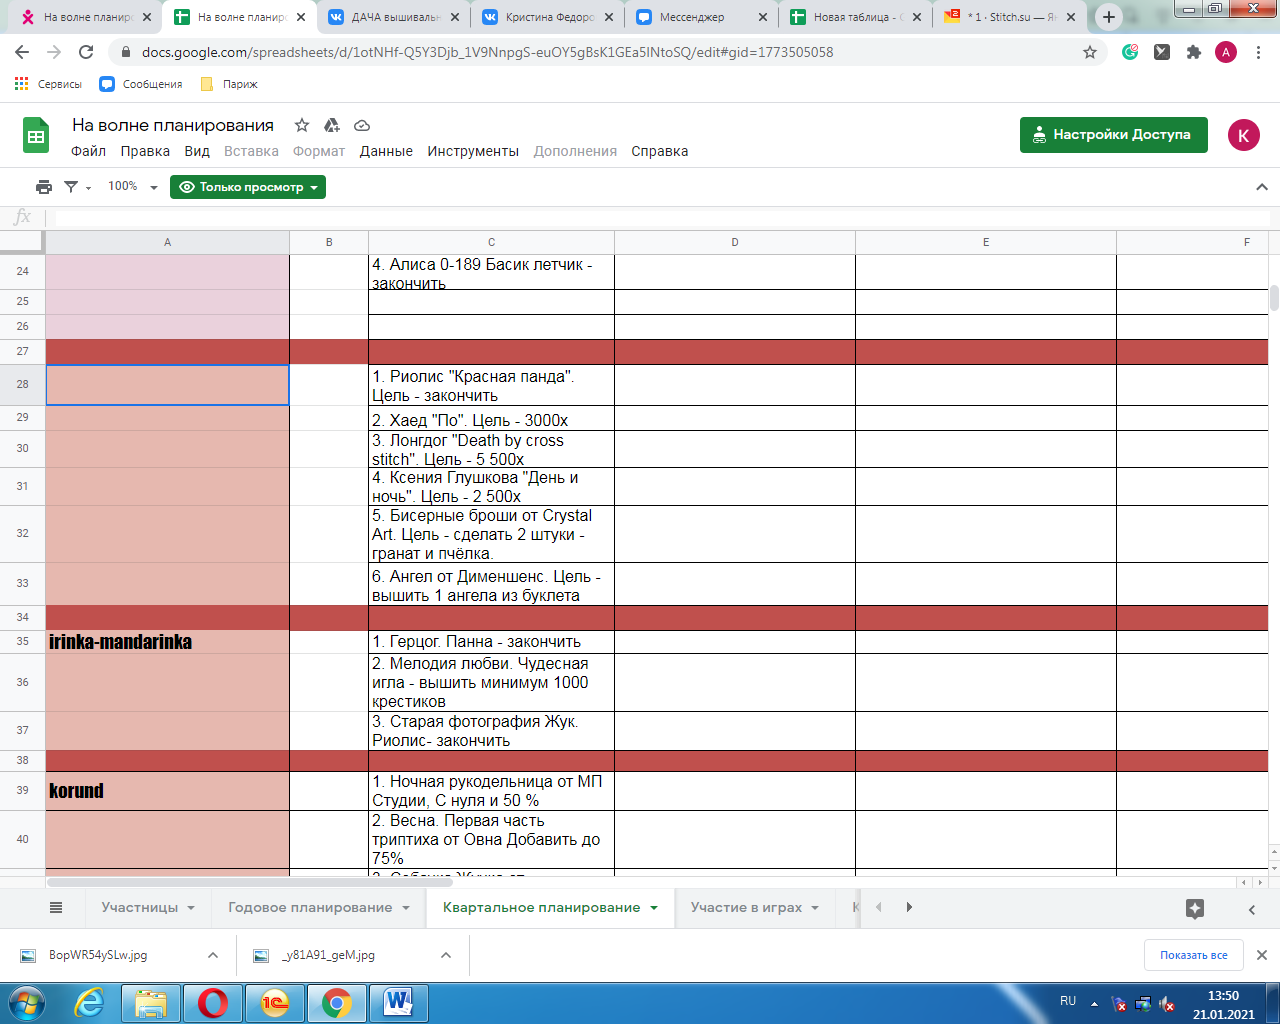Open the Данные menu
Viewport: 1280px width, 1024px height.
click(x=386, y=151)
